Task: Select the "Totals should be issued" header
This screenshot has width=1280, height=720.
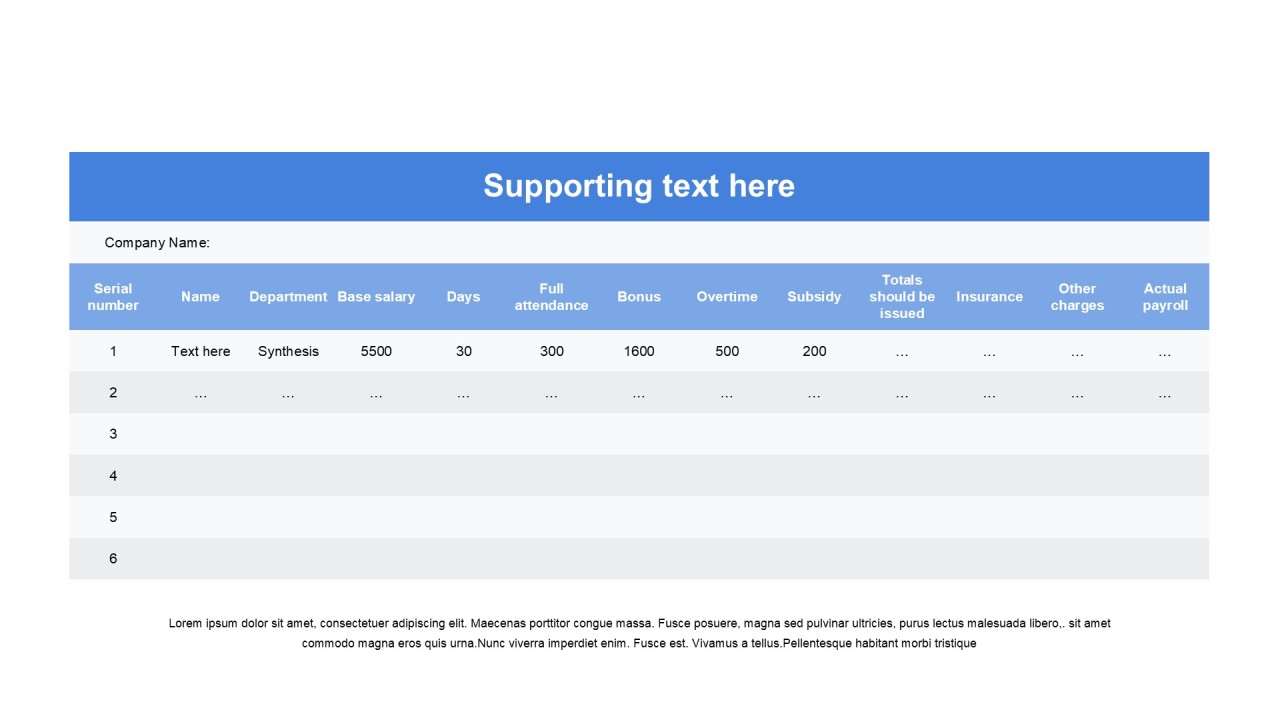Action: (902, 297)
